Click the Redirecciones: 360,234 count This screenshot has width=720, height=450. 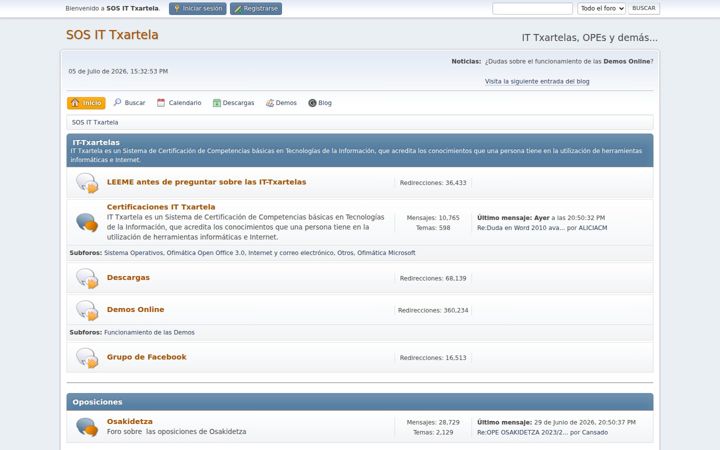(x=433, y=310)
